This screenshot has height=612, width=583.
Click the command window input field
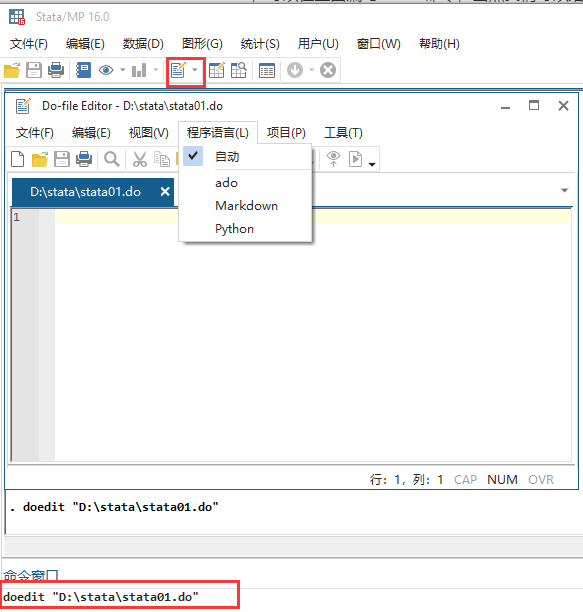pyautogui.click(x=292, y=597)
